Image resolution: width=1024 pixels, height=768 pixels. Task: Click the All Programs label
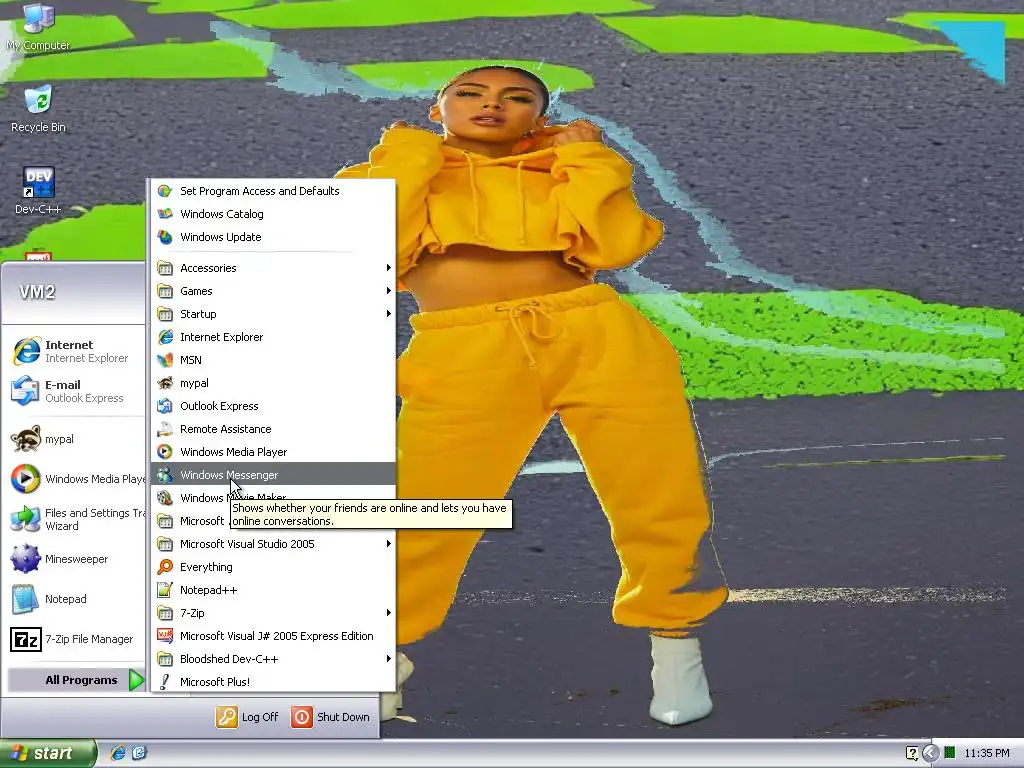(81, 680)
